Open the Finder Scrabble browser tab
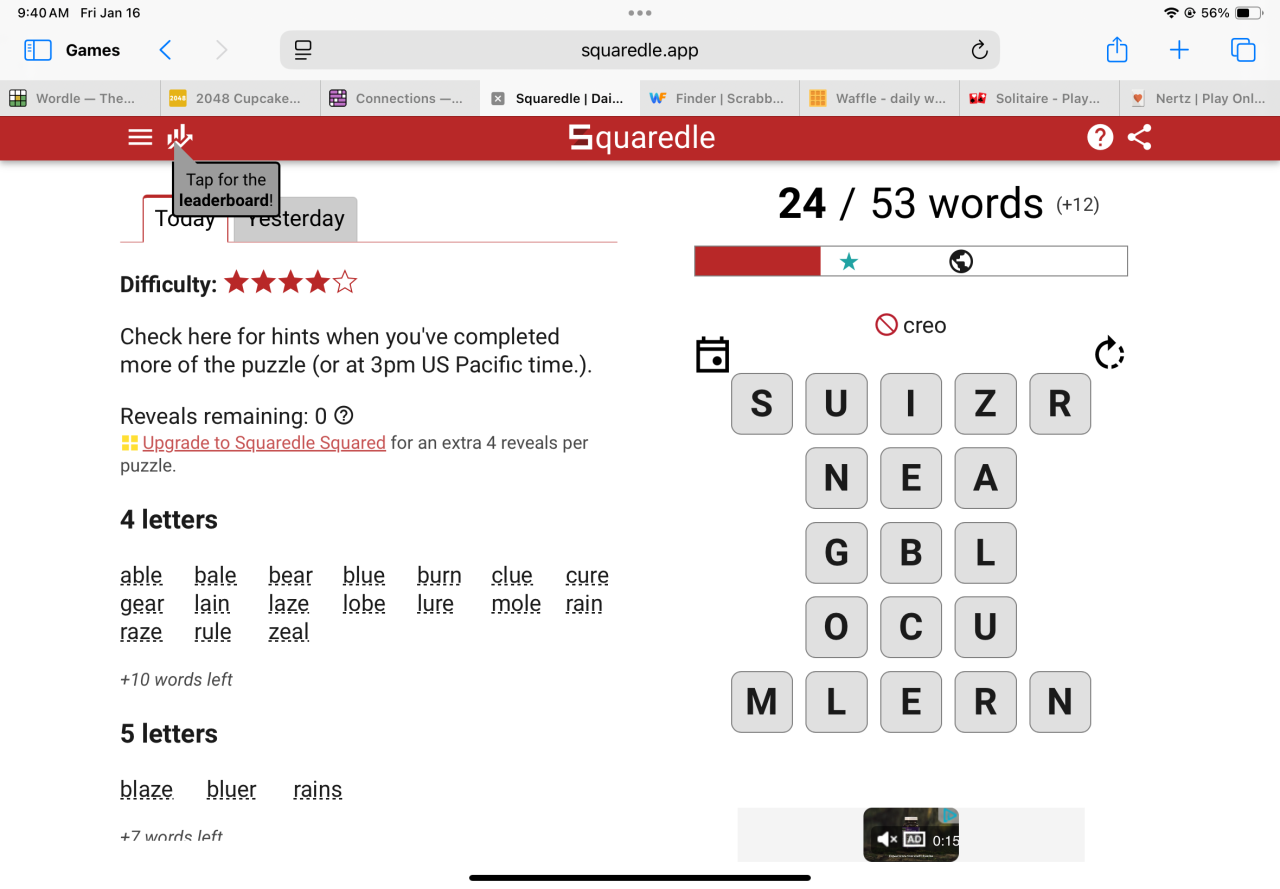Image resolution: width=1280 pixels, height=889 pixels. coord(721,98)
